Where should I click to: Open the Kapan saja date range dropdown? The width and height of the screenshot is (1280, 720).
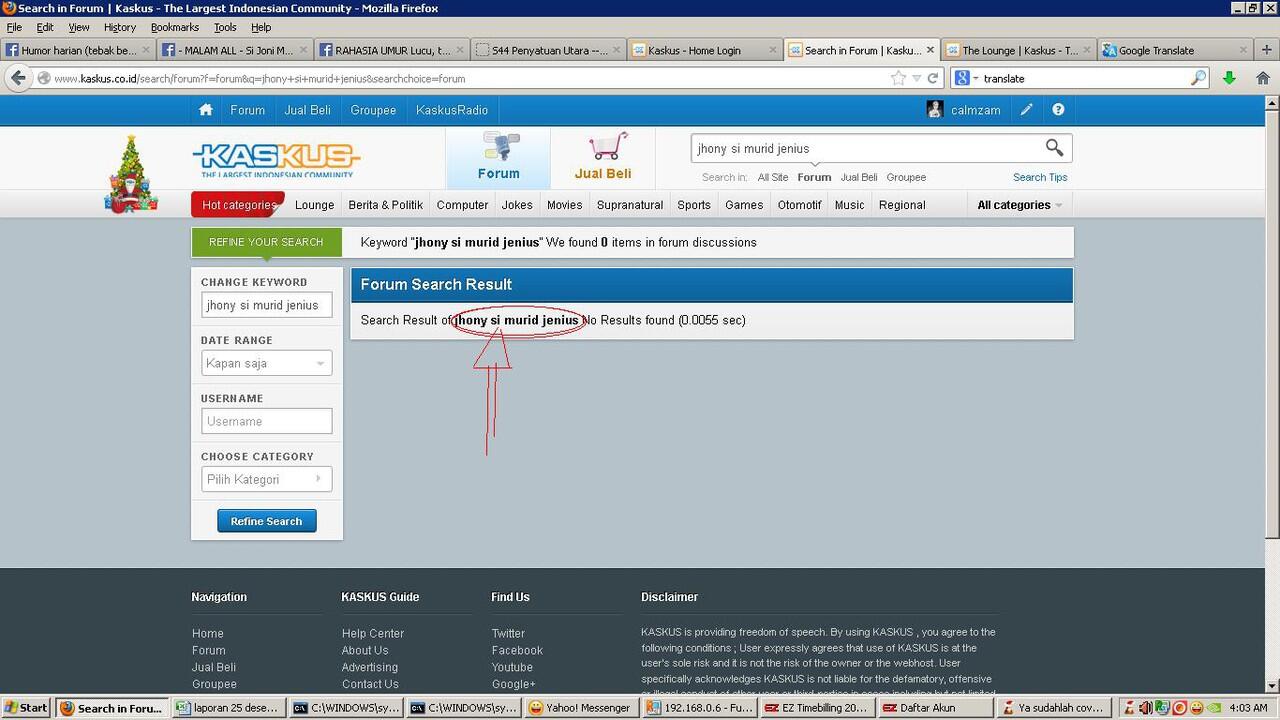point(266,363)
